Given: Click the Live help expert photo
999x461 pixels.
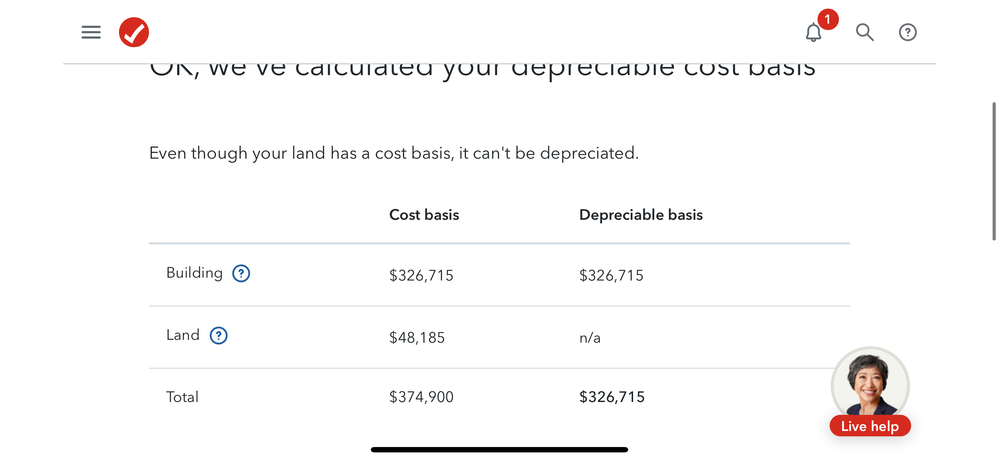Looking at the screenshot, I should click(x=870, y=383).
